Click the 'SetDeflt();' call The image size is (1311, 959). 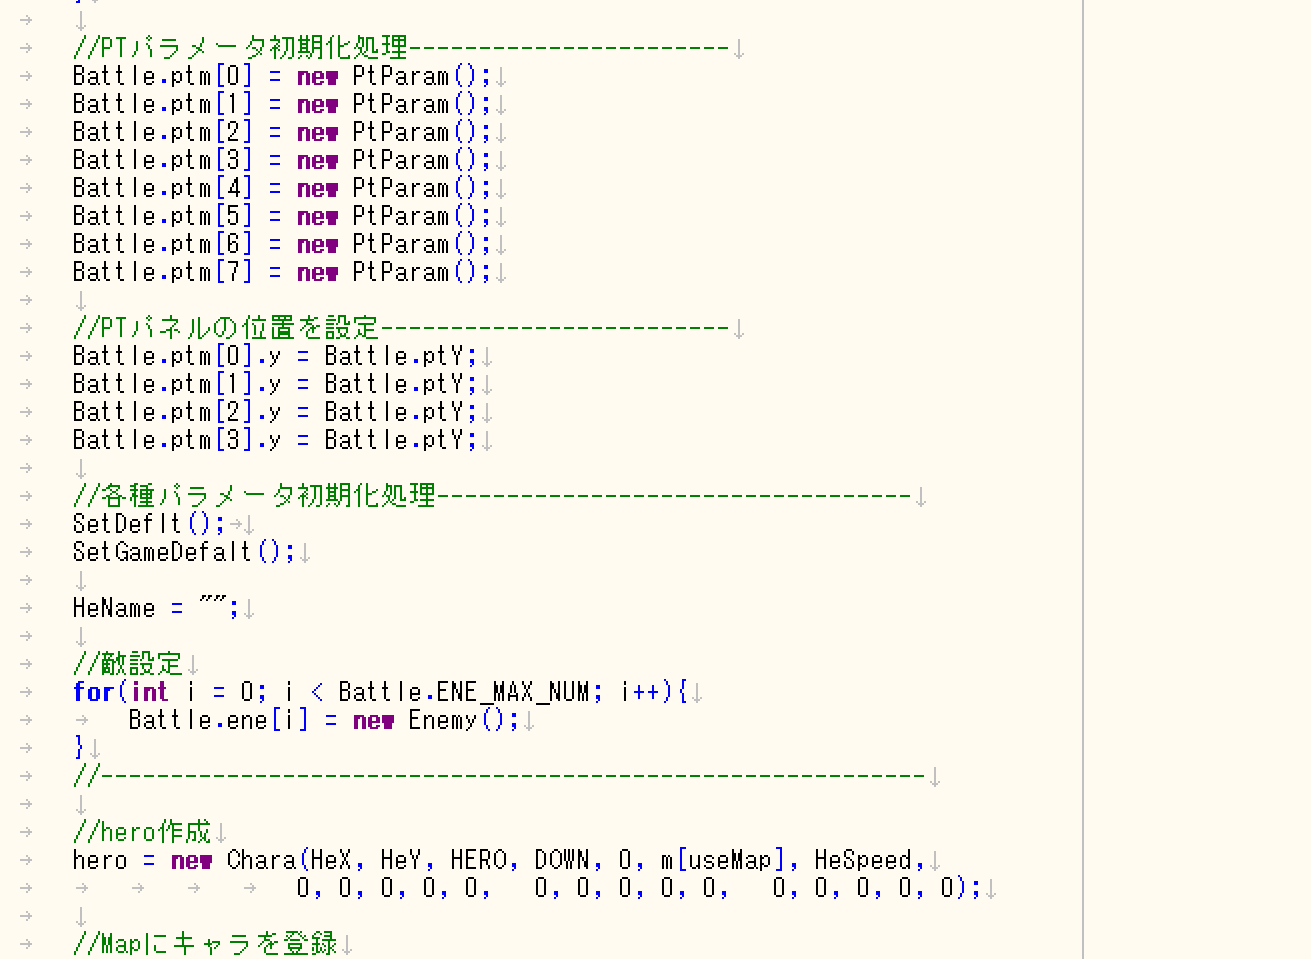click(x=149, y=524)
